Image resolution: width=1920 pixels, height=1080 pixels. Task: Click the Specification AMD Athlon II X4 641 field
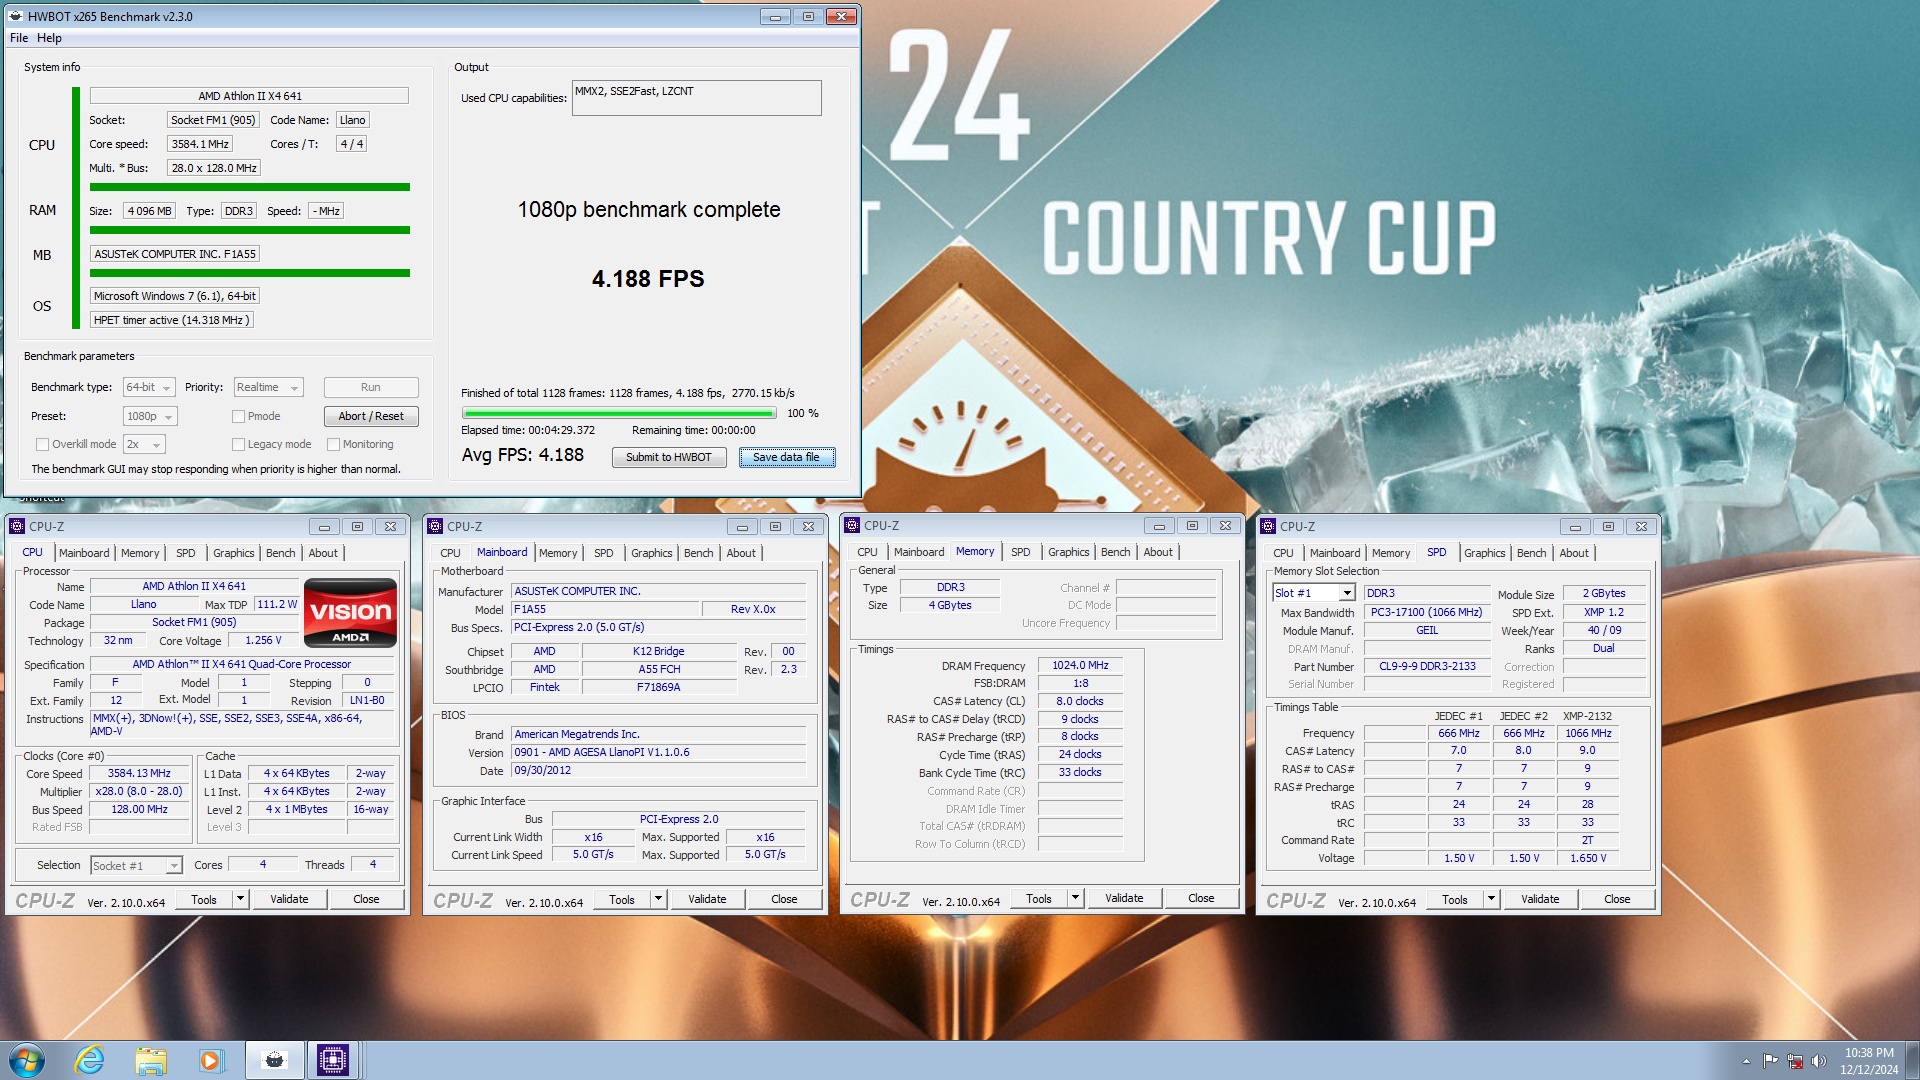(x=241, y=664)
